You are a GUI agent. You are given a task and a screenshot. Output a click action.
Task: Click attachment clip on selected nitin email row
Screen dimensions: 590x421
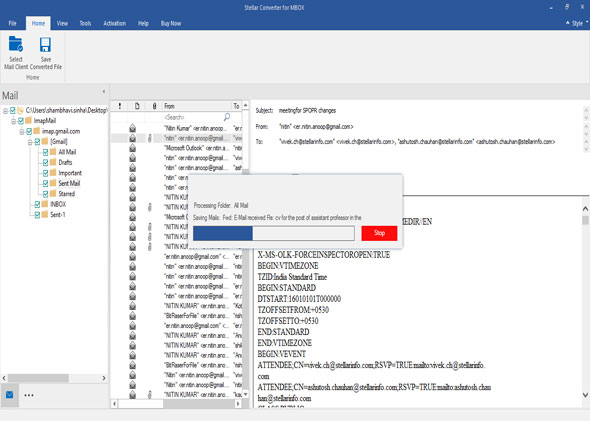tap(150, 138)
